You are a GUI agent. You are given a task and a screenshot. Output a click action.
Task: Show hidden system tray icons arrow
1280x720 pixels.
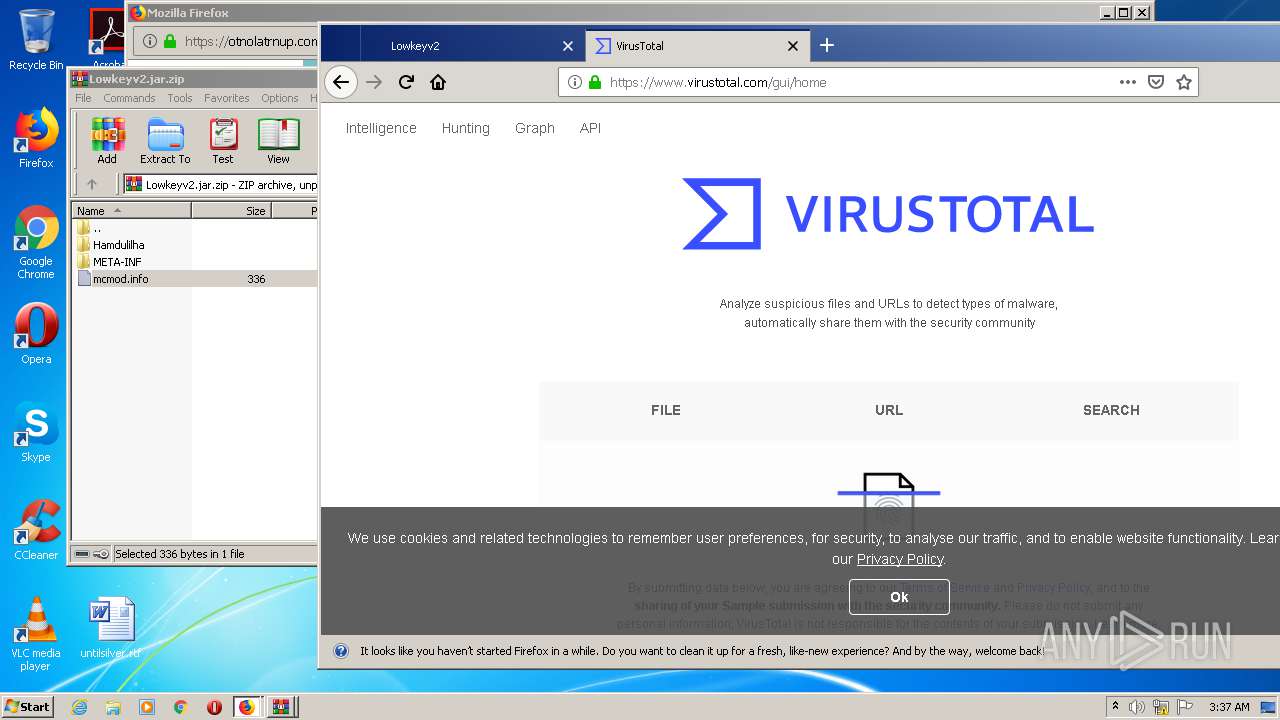point(1115,707)
